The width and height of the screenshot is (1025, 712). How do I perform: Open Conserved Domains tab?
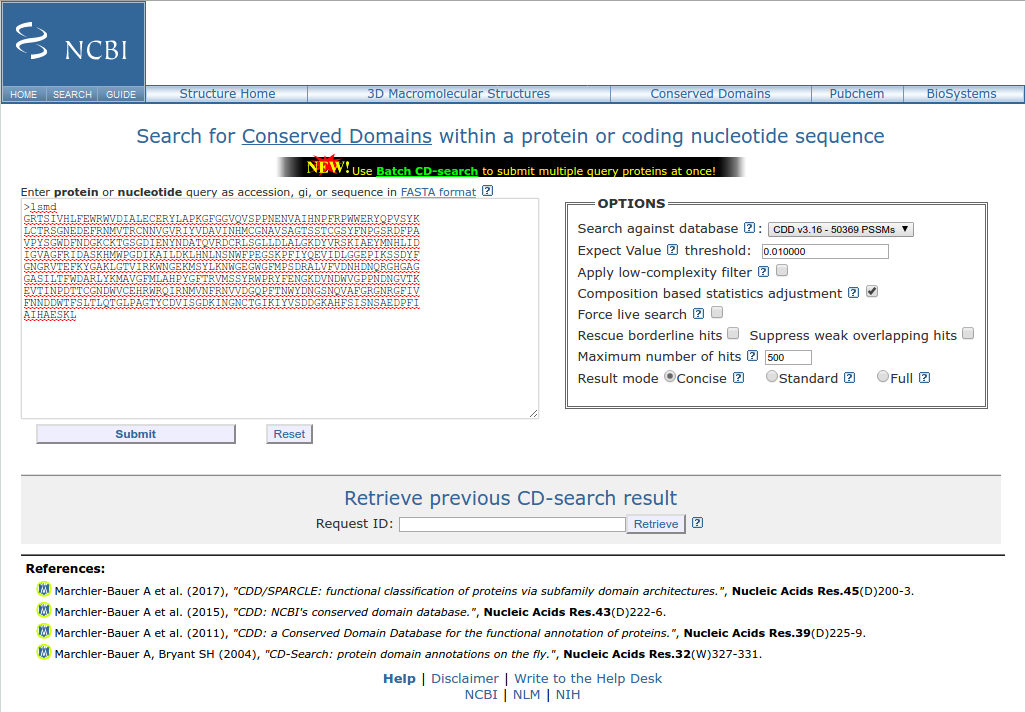tap(710, 93)
